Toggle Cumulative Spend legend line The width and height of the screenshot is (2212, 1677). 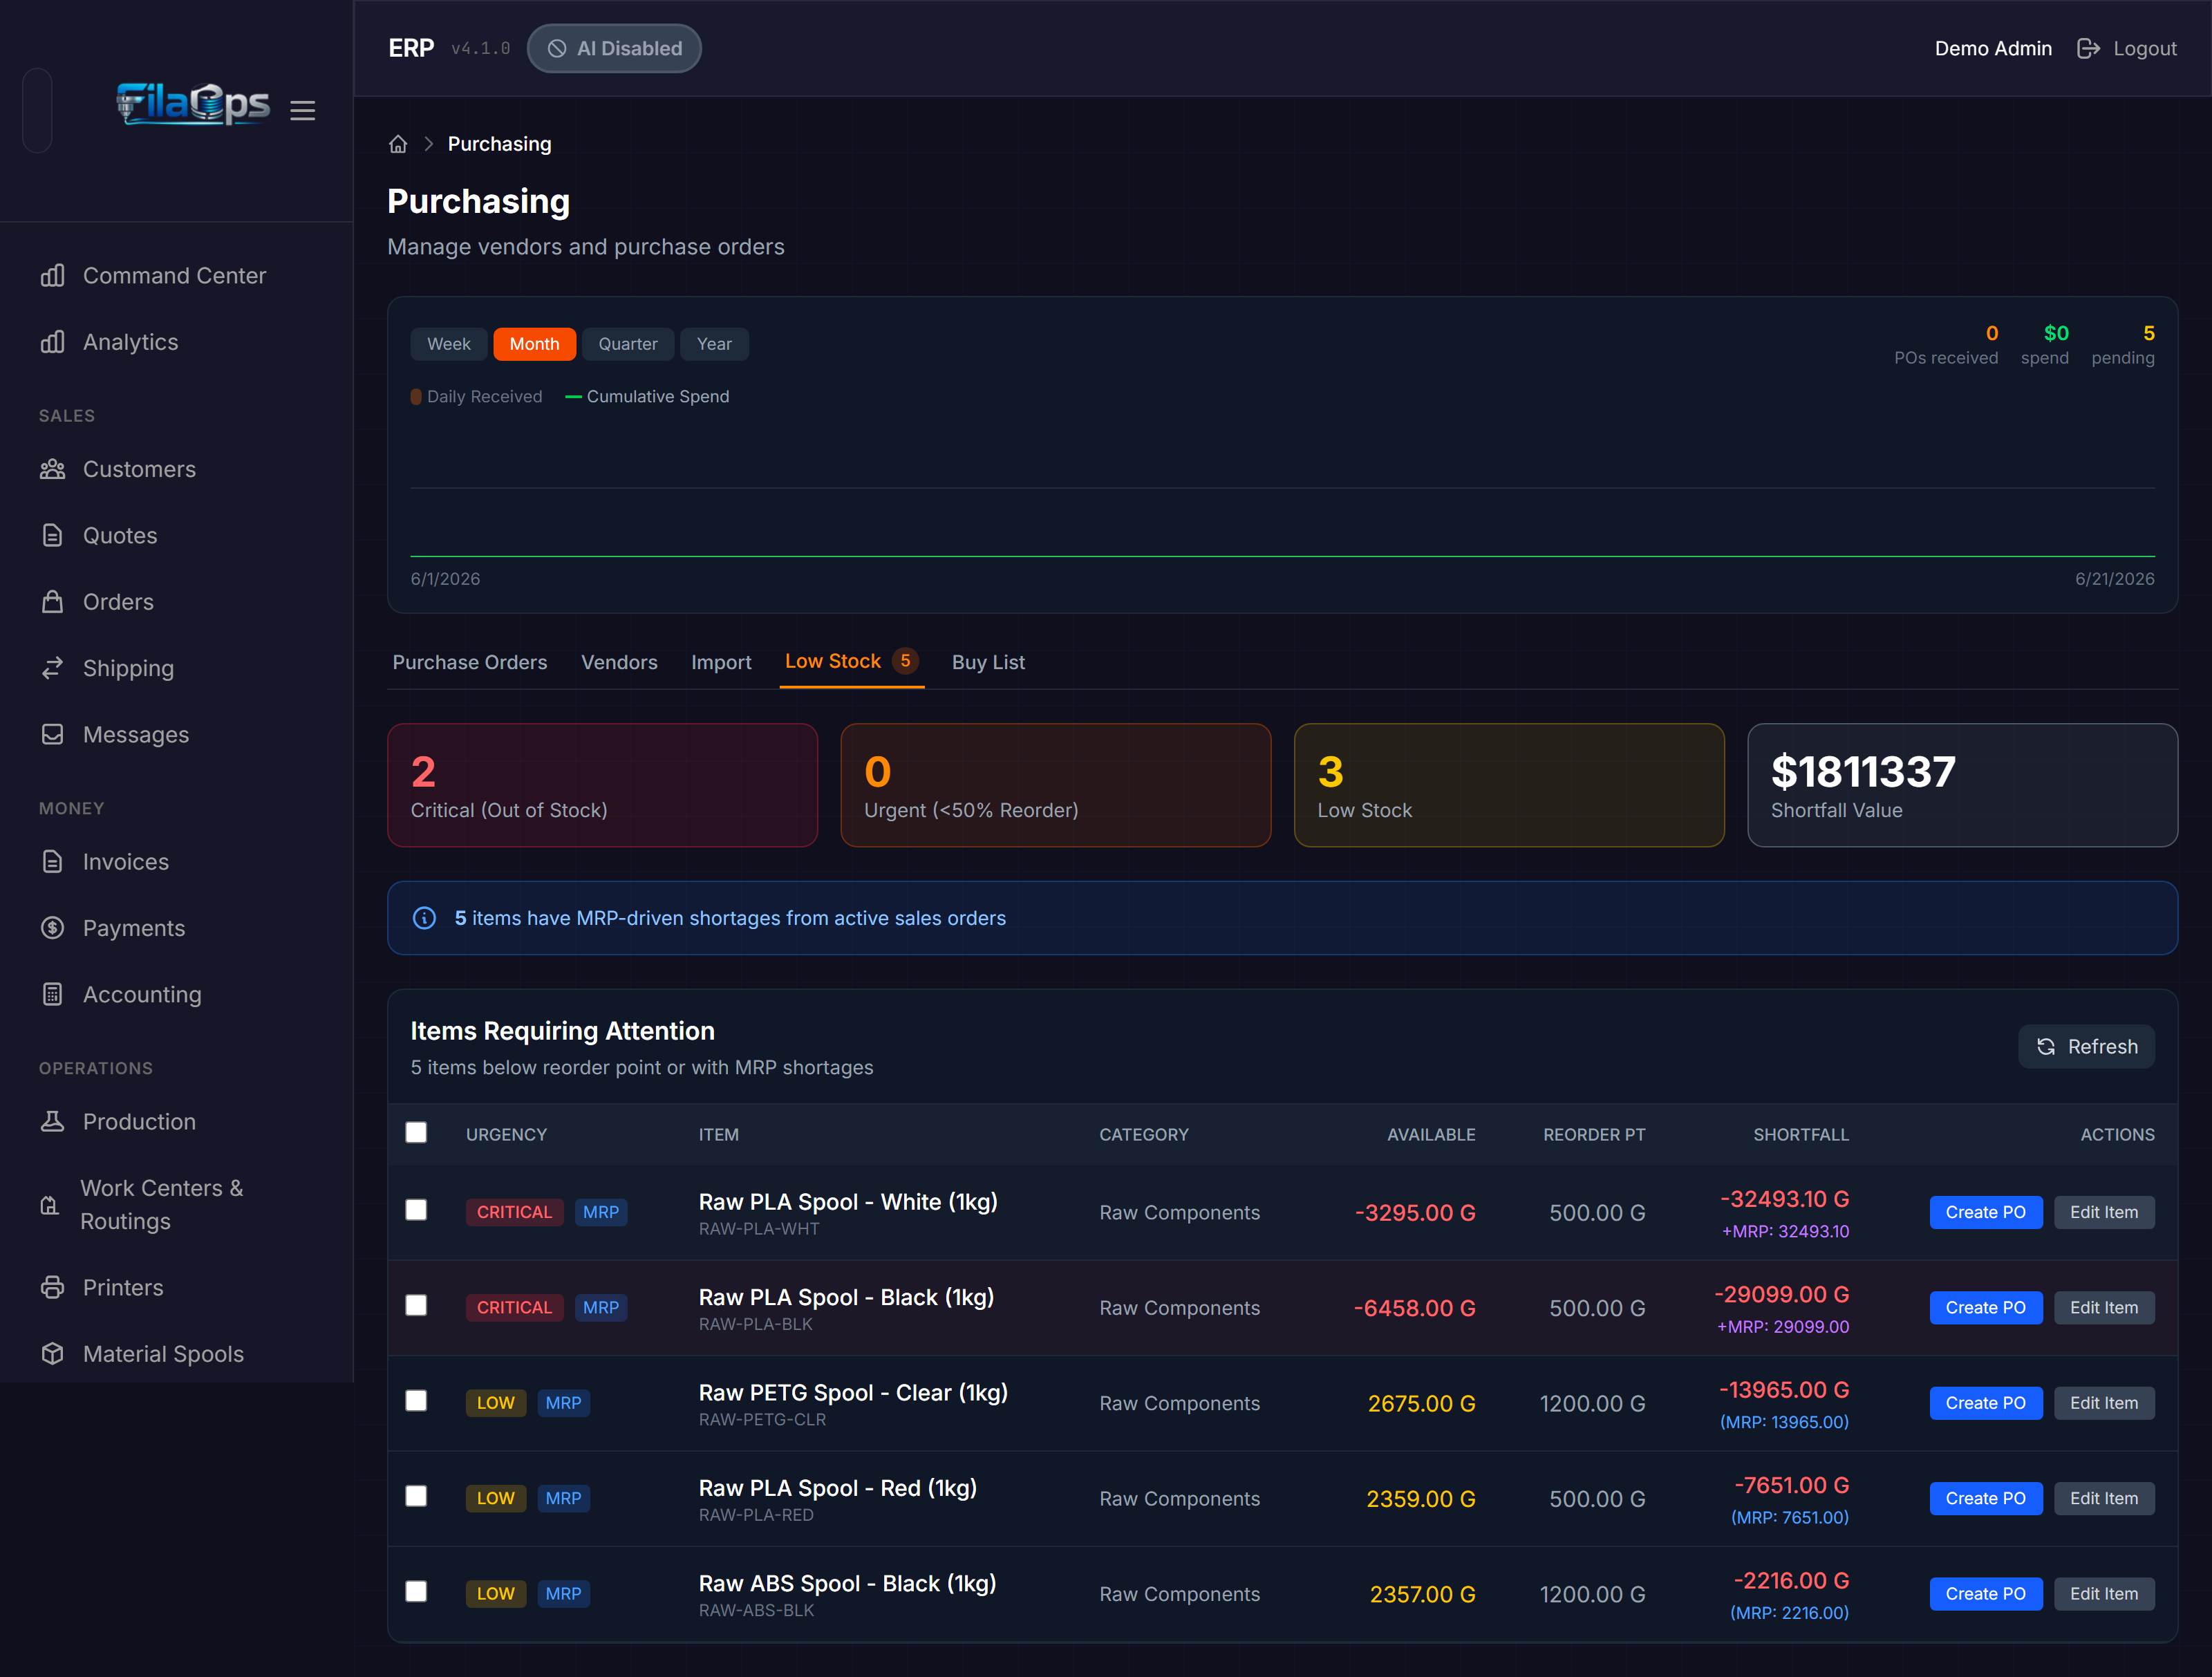[x=573, y=397]
